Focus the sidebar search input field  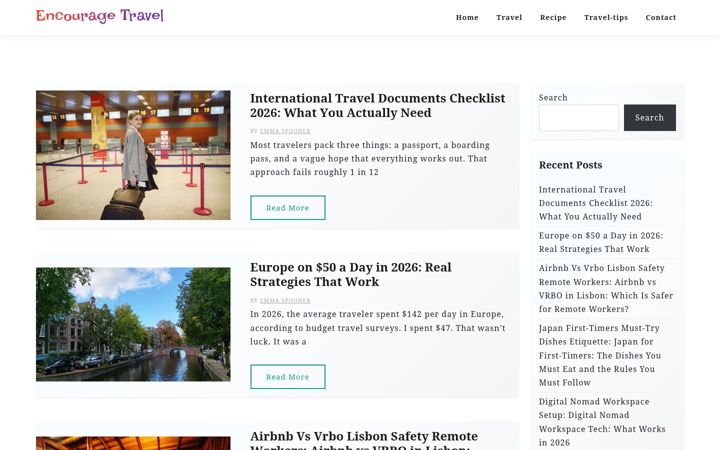pos(579,118)
